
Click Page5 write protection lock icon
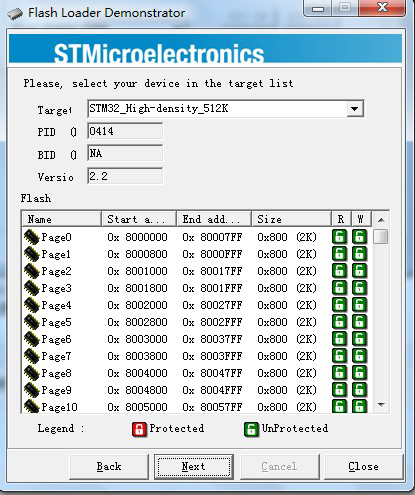[x=360, y=322]
